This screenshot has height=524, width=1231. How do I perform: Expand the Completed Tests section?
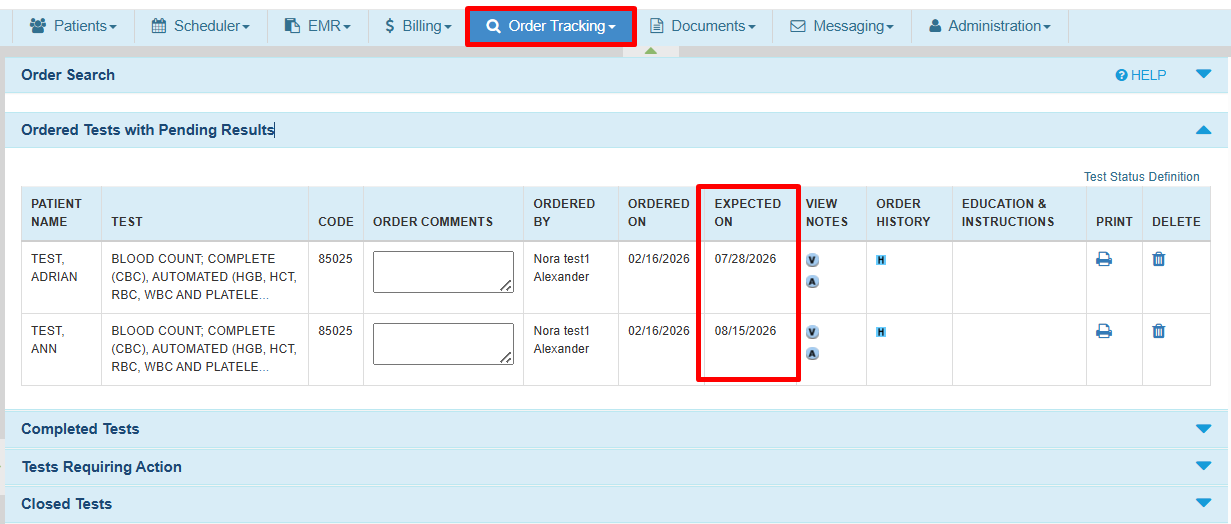tap(1203, 429)
